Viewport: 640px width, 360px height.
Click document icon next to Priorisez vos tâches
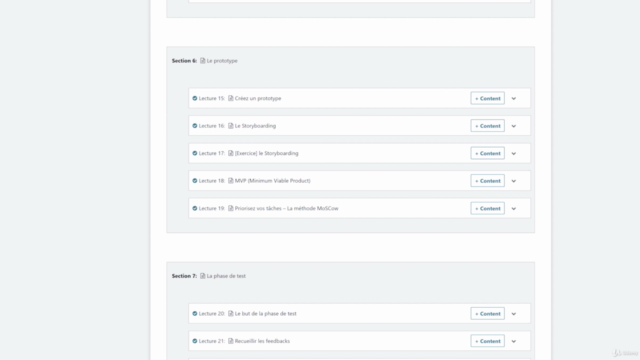231,208
